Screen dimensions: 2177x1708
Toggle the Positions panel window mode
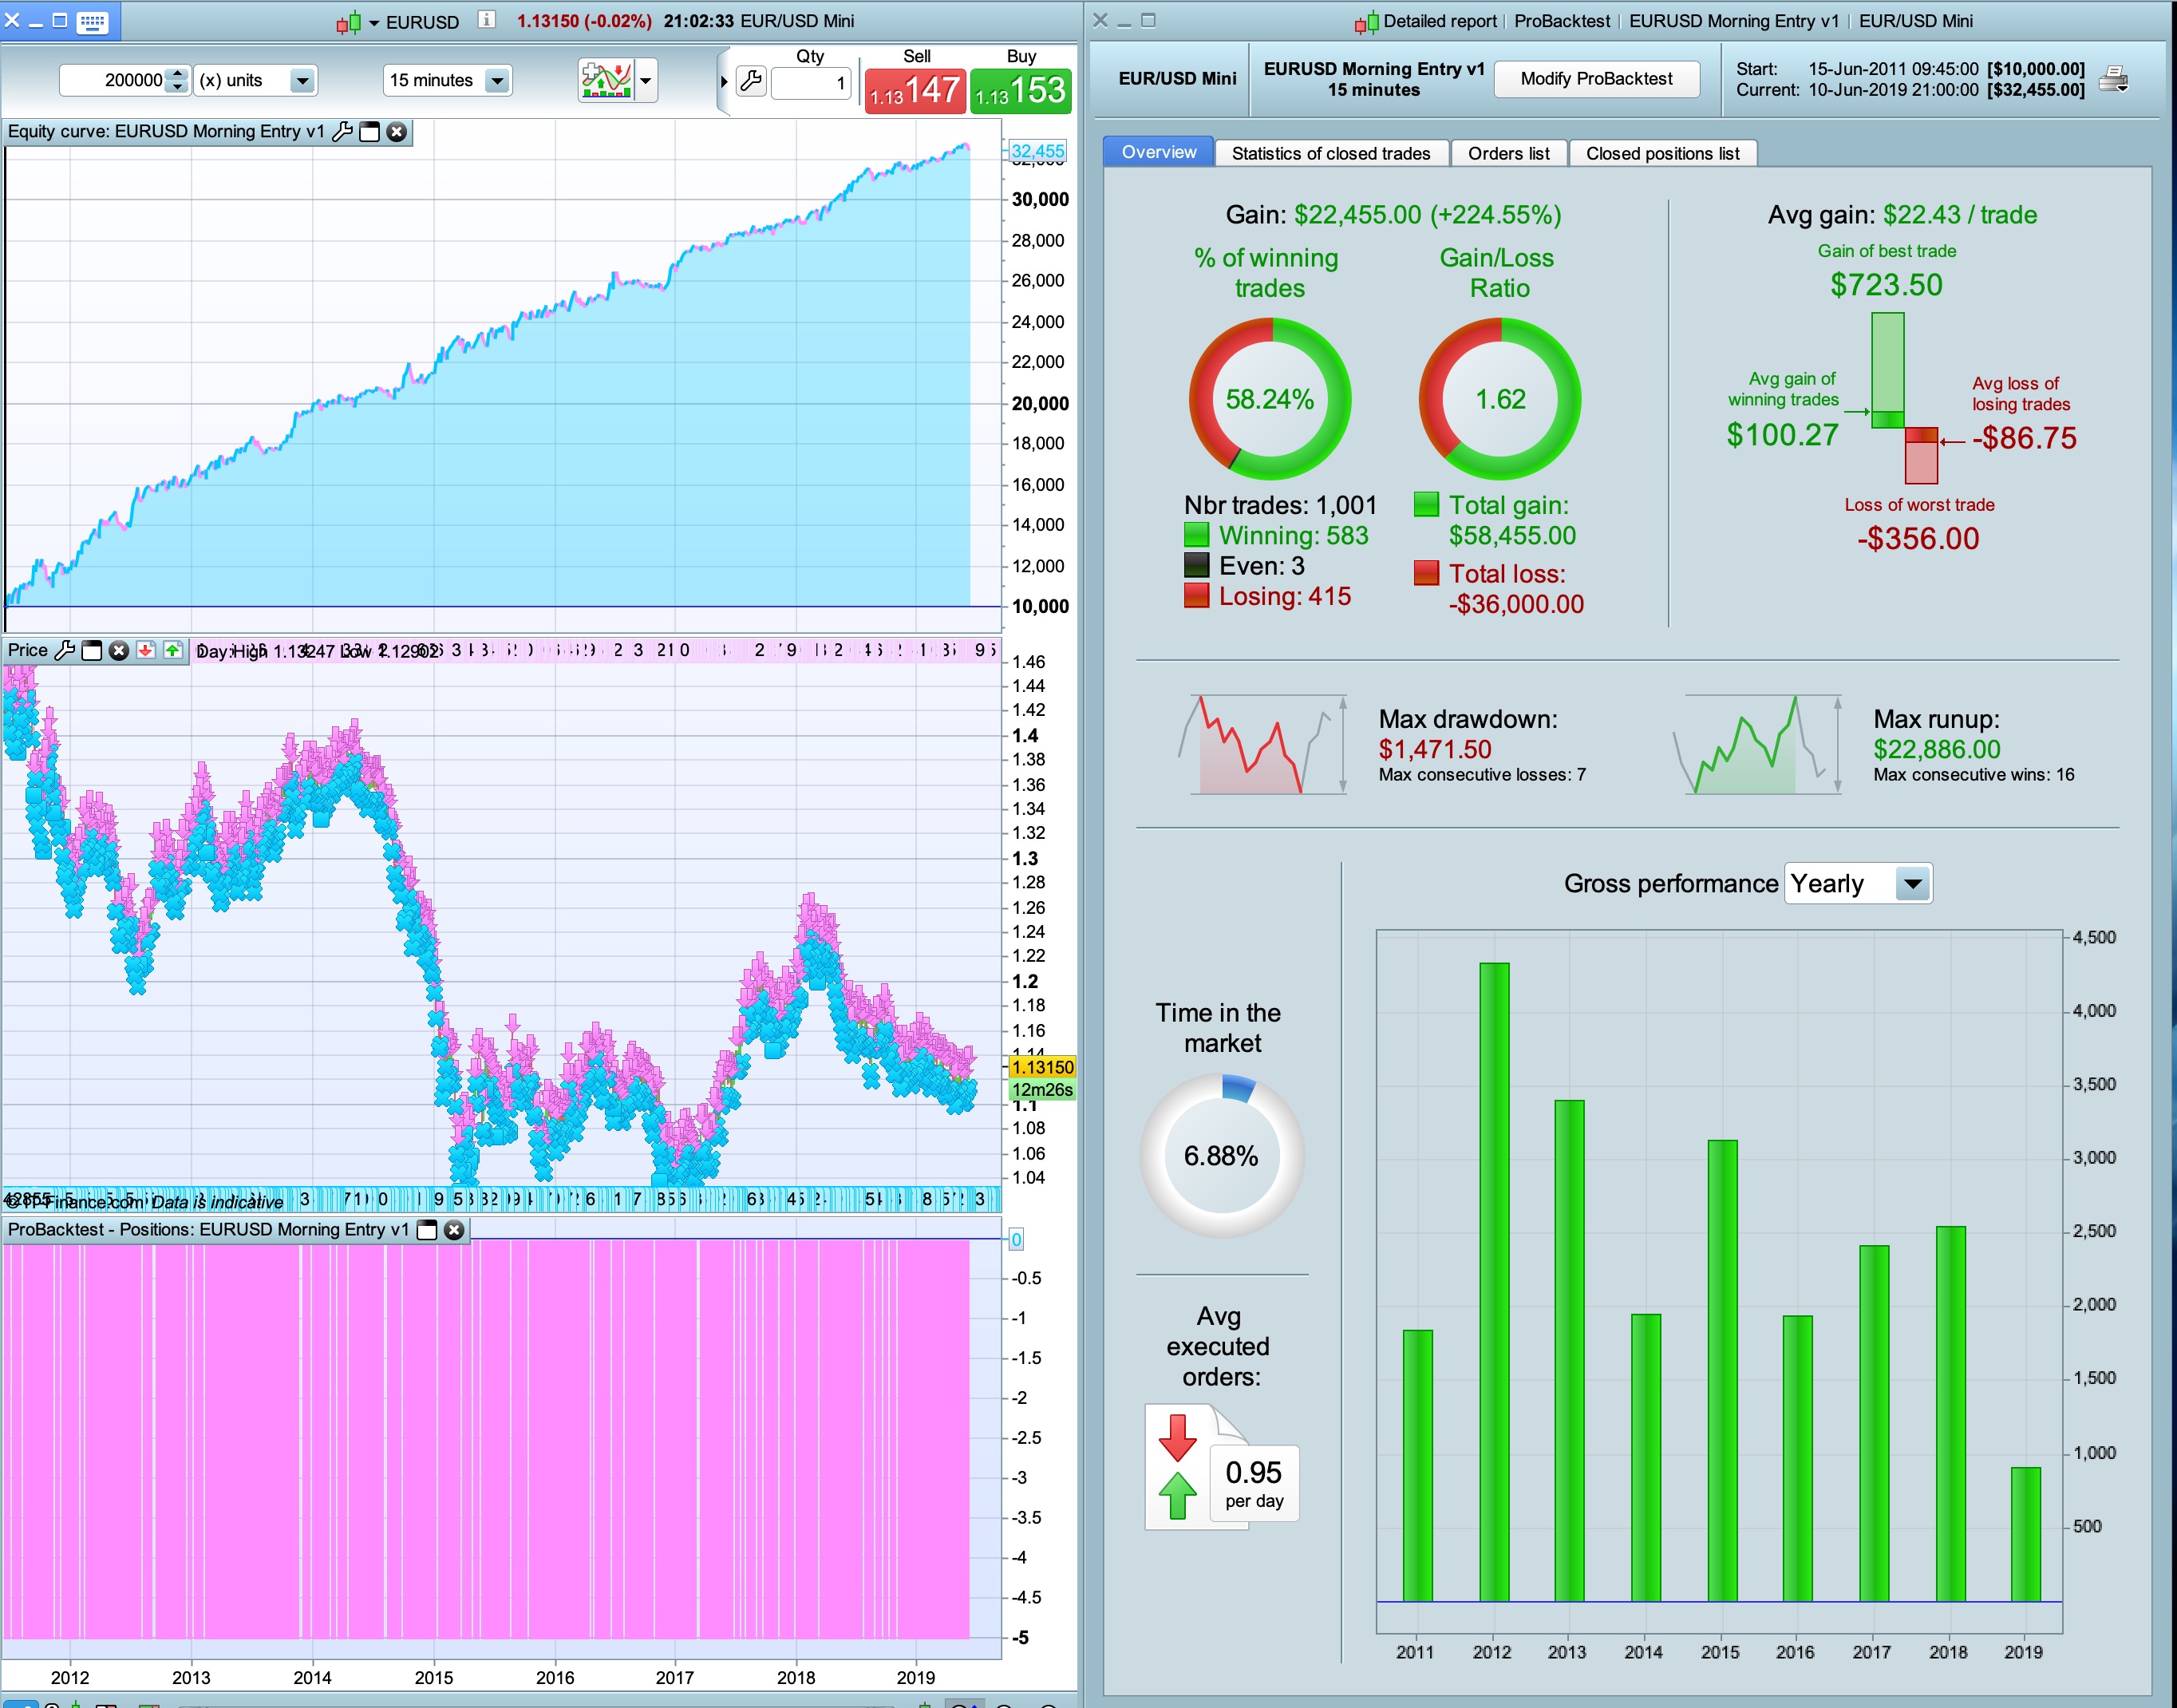[427, 1230]
